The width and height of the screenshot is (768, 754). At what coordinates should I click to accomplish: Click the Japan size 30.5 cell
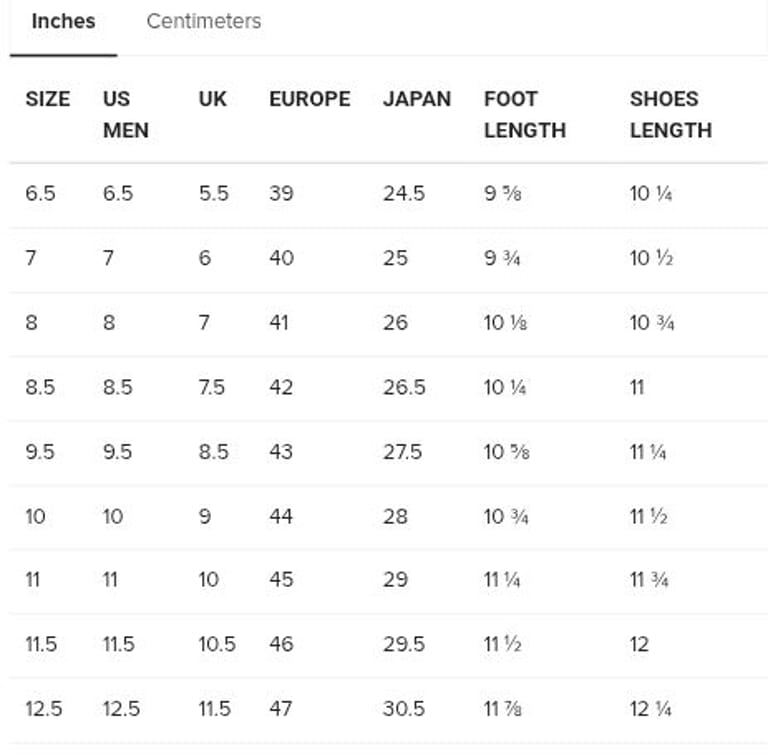point(403,708)
